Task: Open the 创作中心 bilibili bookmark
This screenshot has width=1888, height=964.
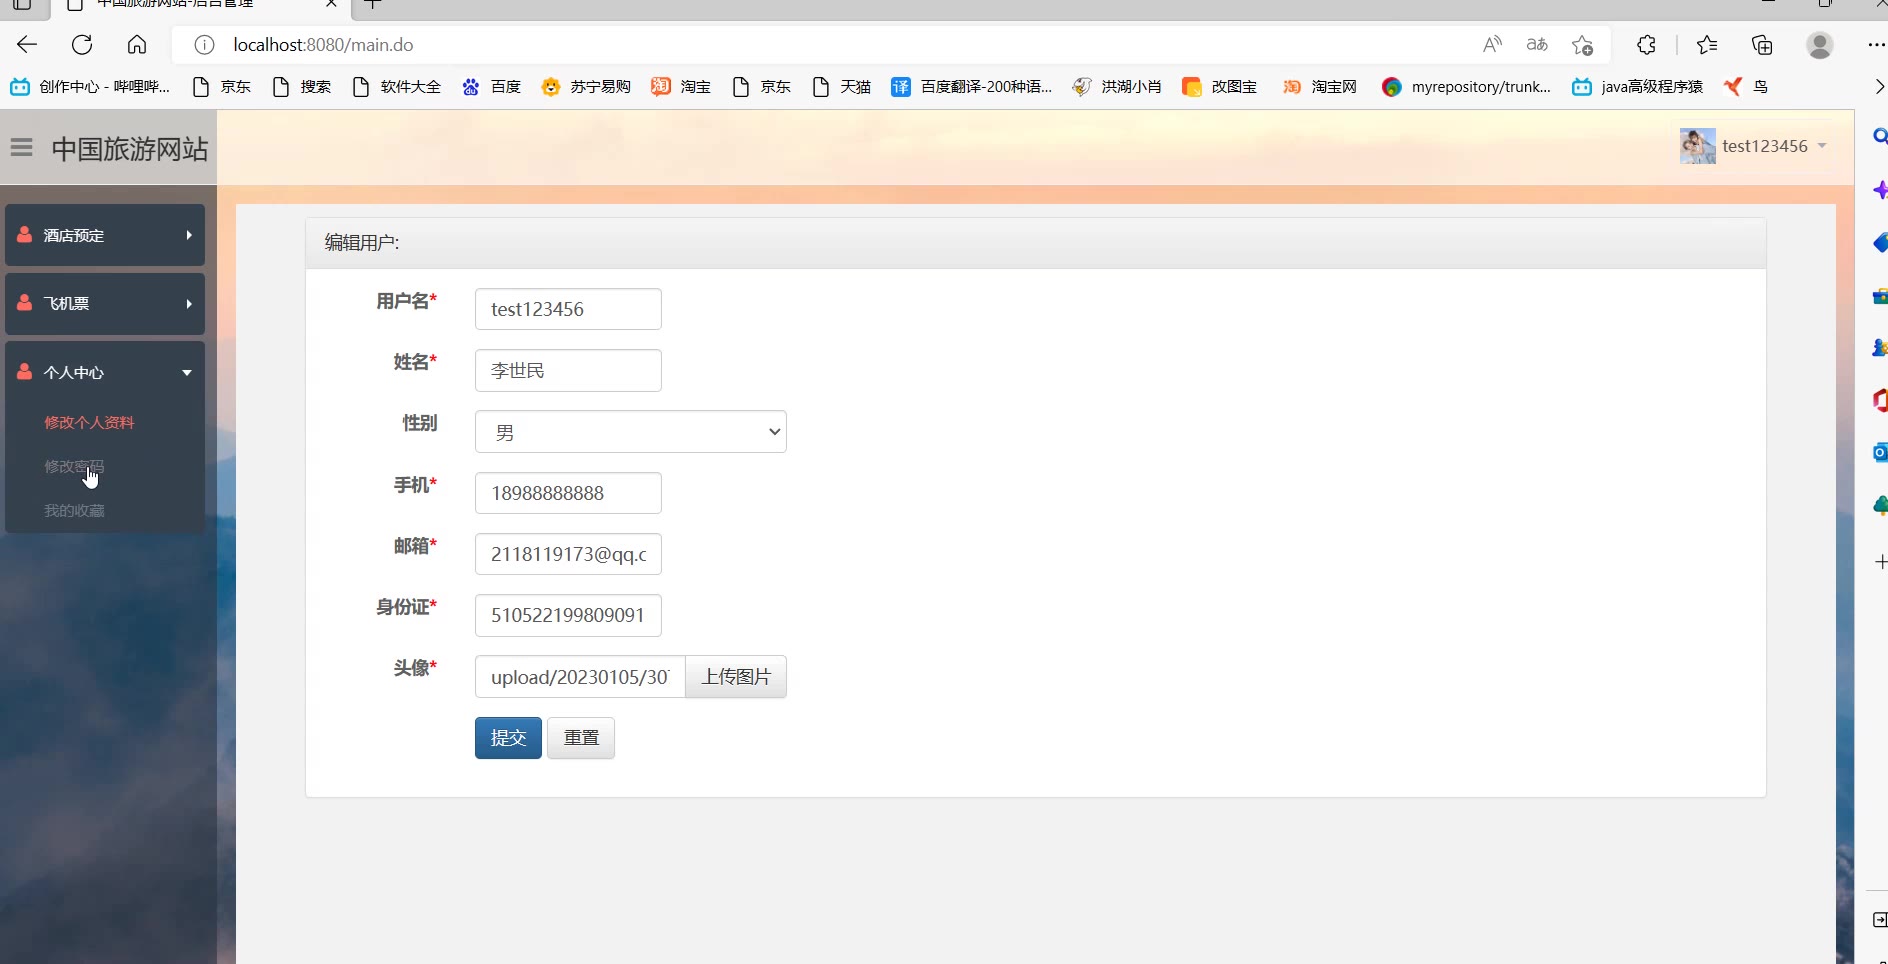Action: [90, 87]
